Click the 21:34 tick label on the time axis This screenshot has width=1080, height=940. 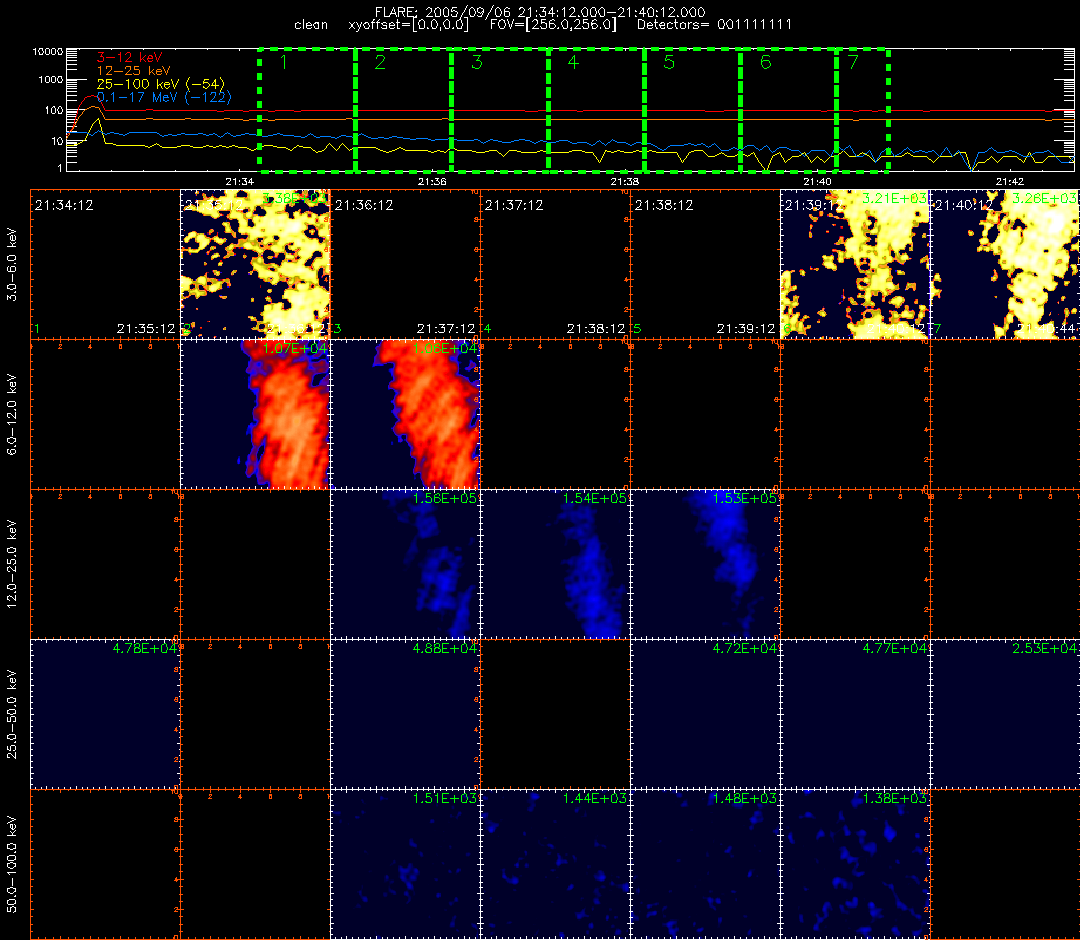tap(239, 182)
